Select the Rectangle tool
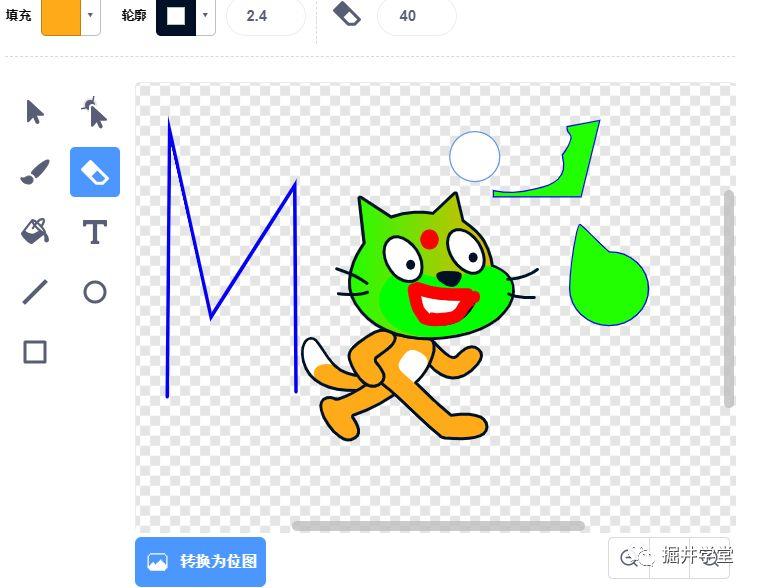The width and height of the screenshot is (758, 588). coord(35,352)
